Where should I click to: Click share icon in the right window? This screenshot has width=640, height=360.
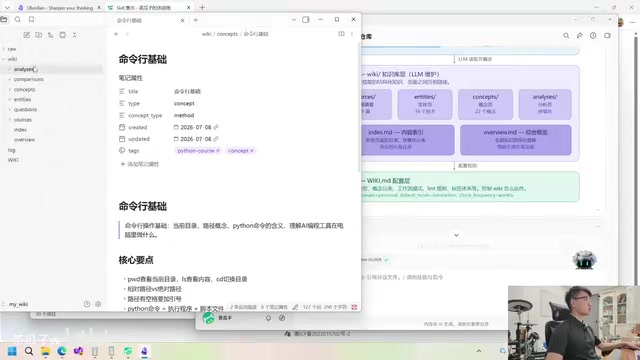point(580,36)
